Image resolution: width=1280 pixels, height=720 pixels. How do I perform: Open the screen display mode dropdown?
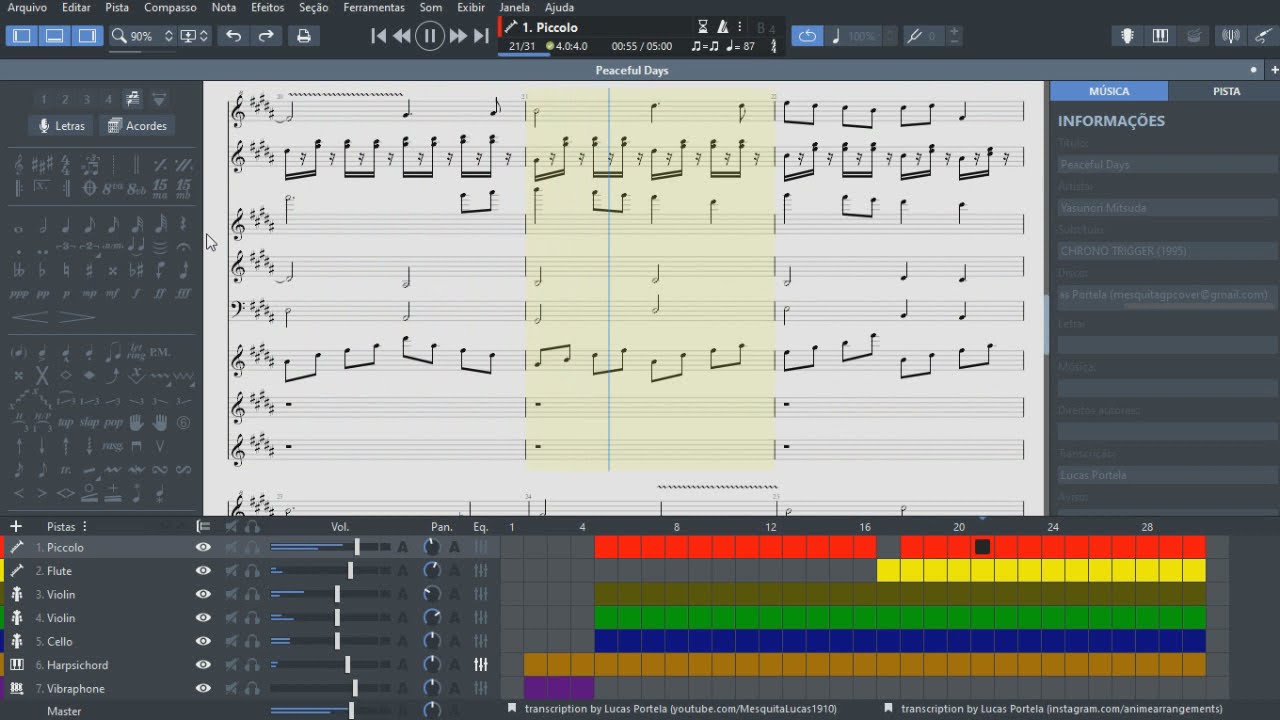tap(194, 36)
